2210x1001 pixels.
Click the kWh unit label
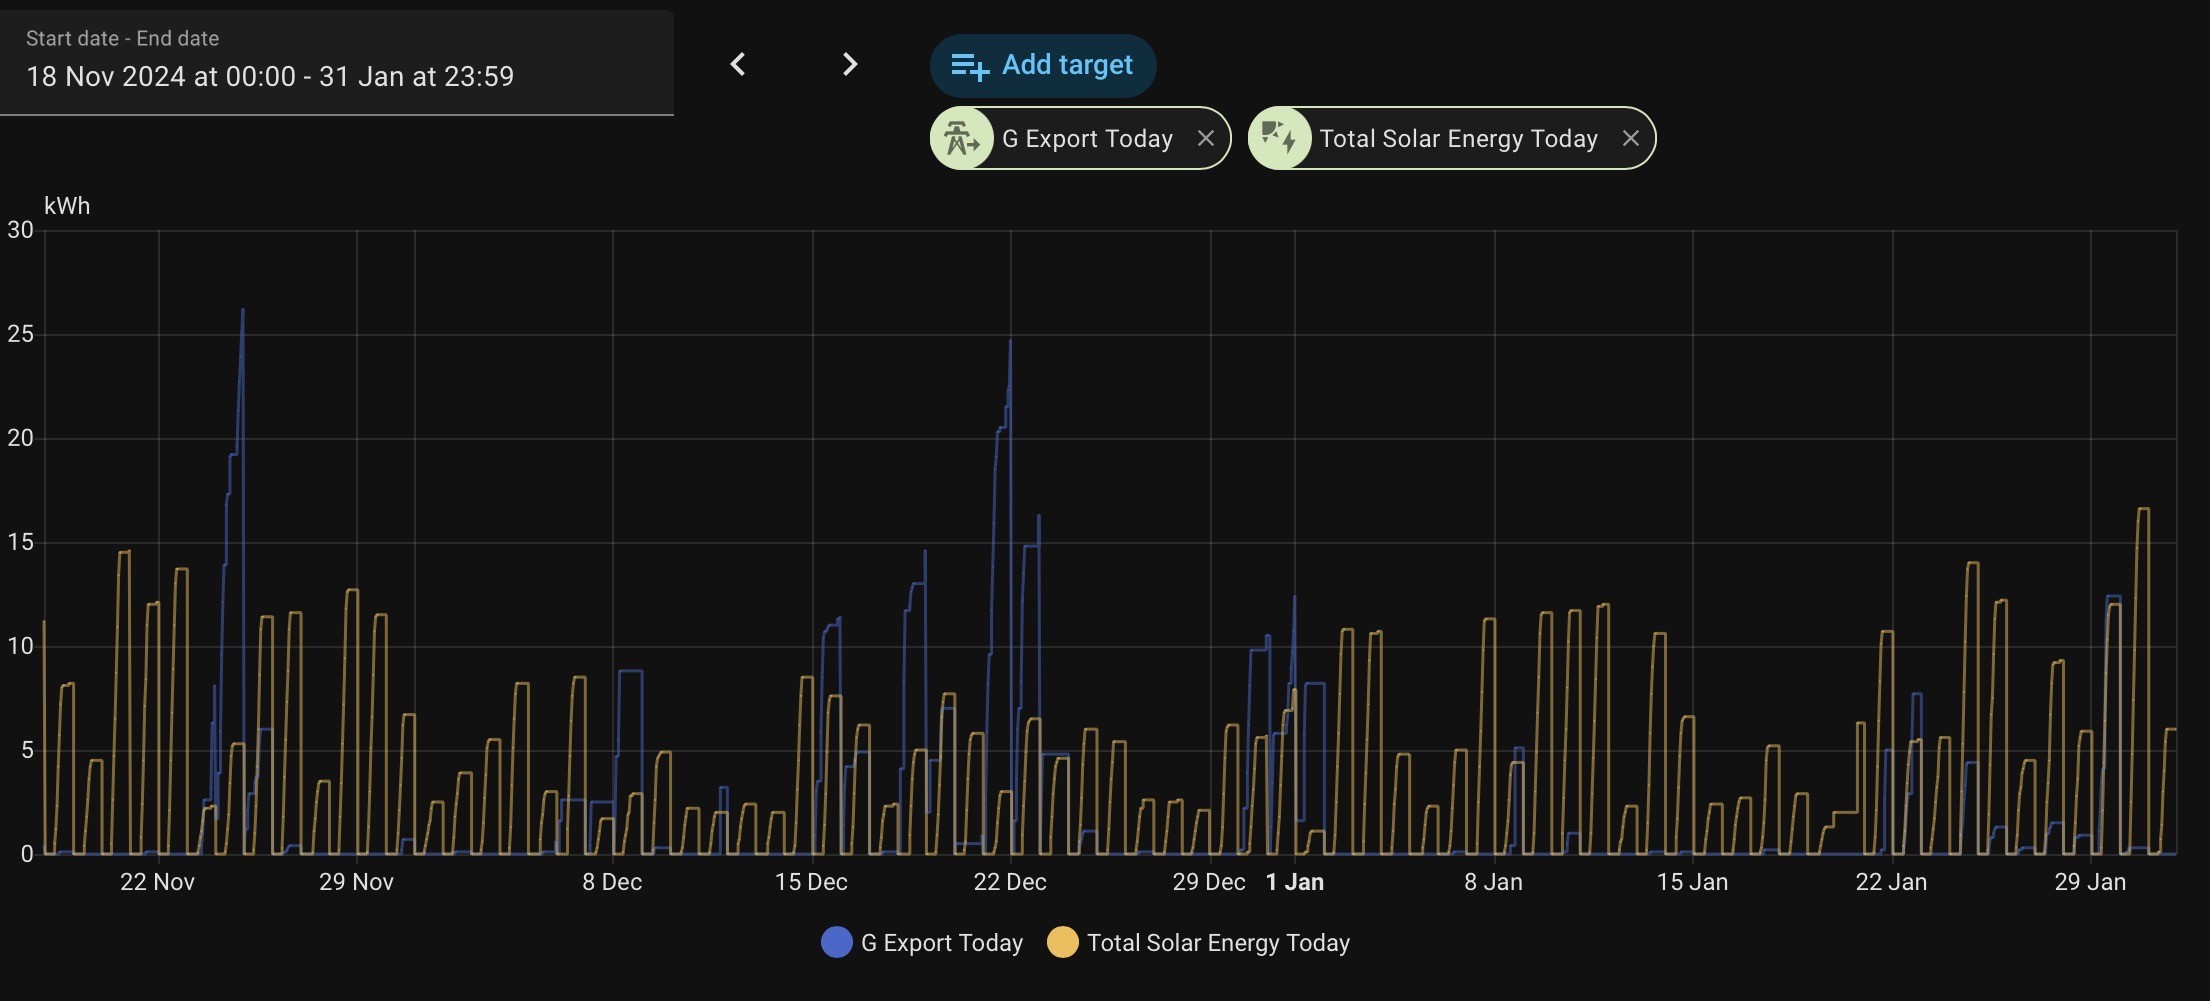67,206
